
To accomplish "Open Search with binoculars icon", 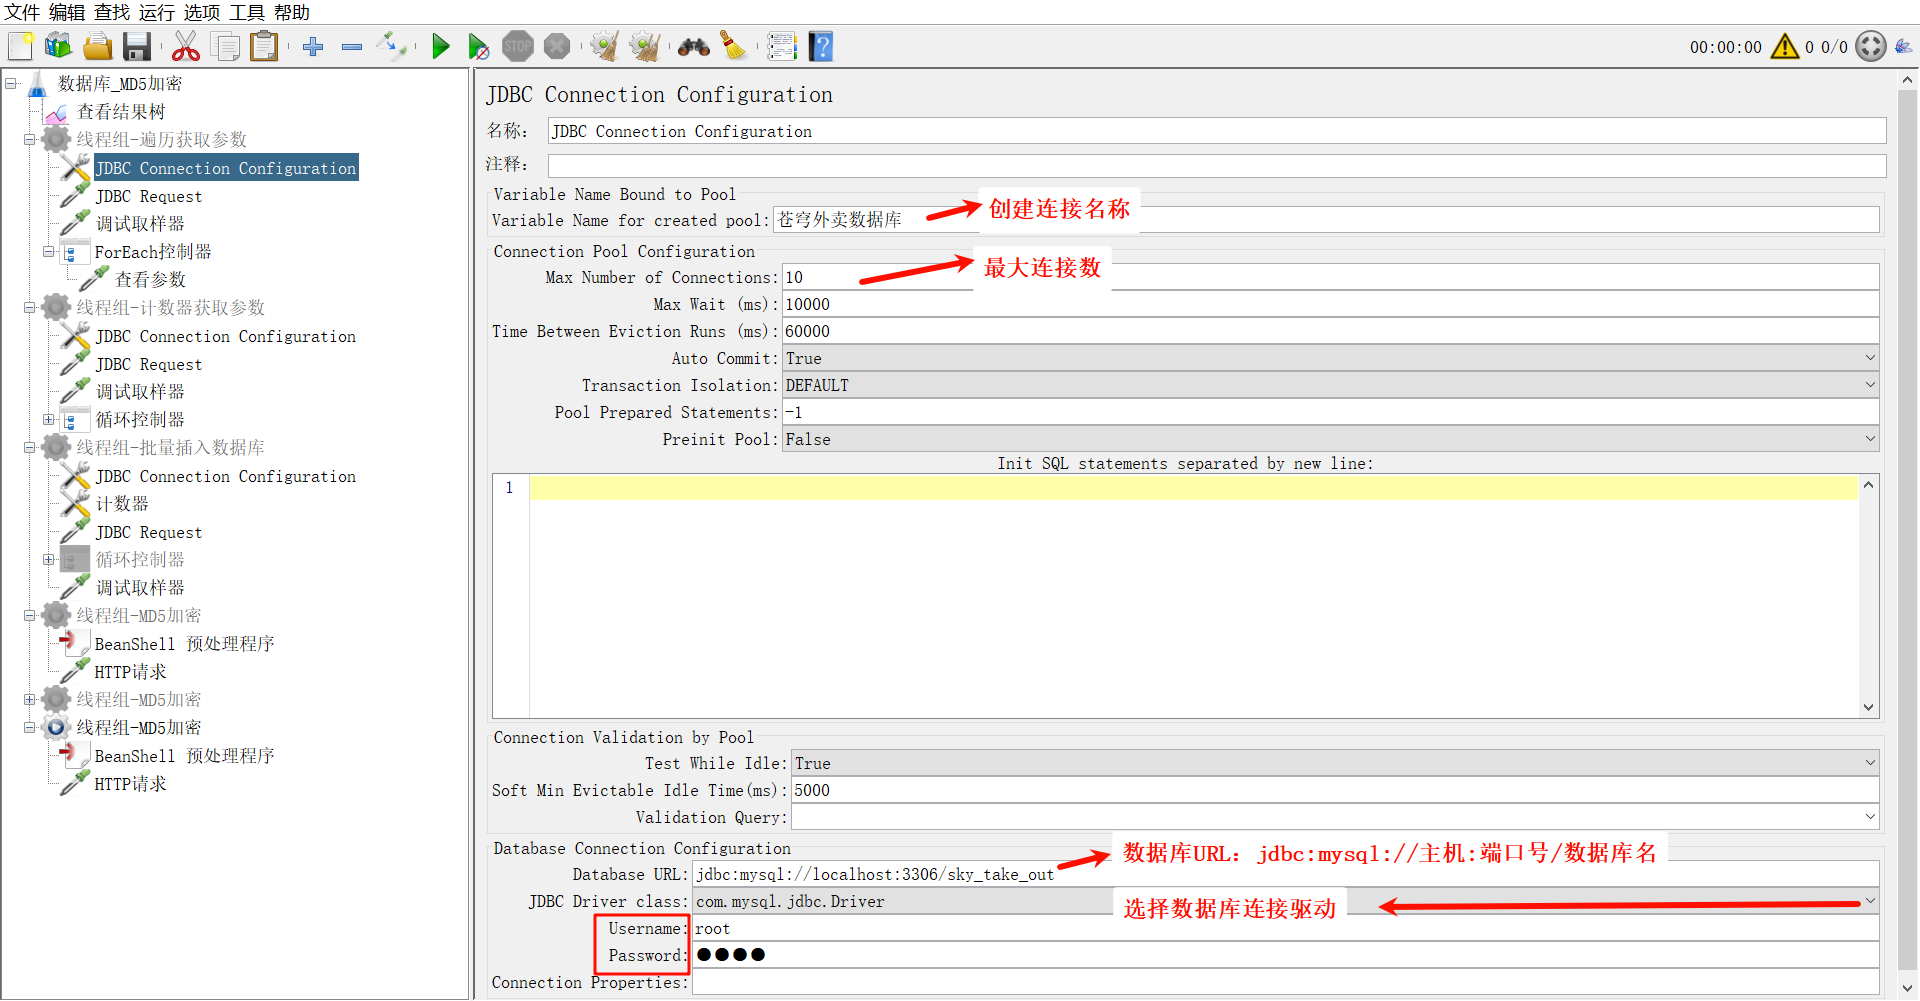I will click(693, 46).
